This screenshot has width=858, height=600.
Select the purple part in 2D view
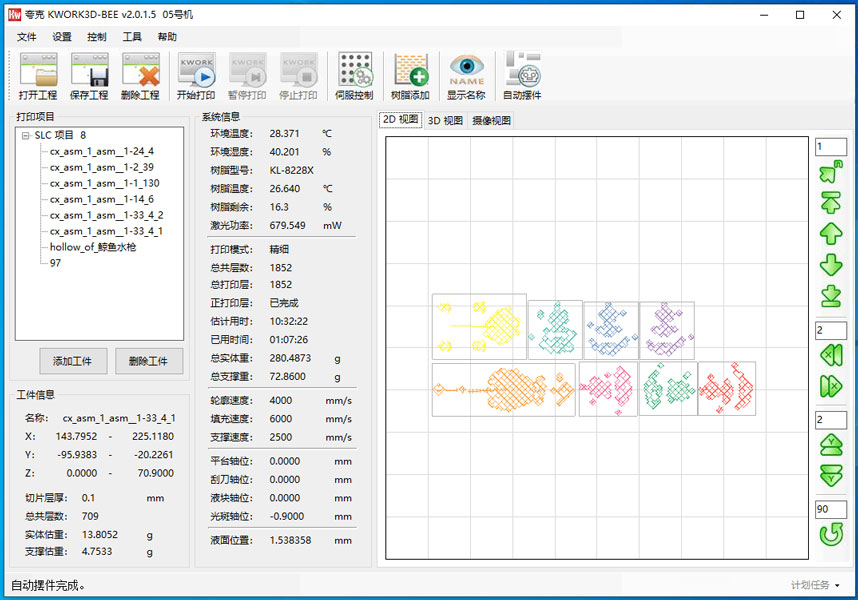coord(667,330)
